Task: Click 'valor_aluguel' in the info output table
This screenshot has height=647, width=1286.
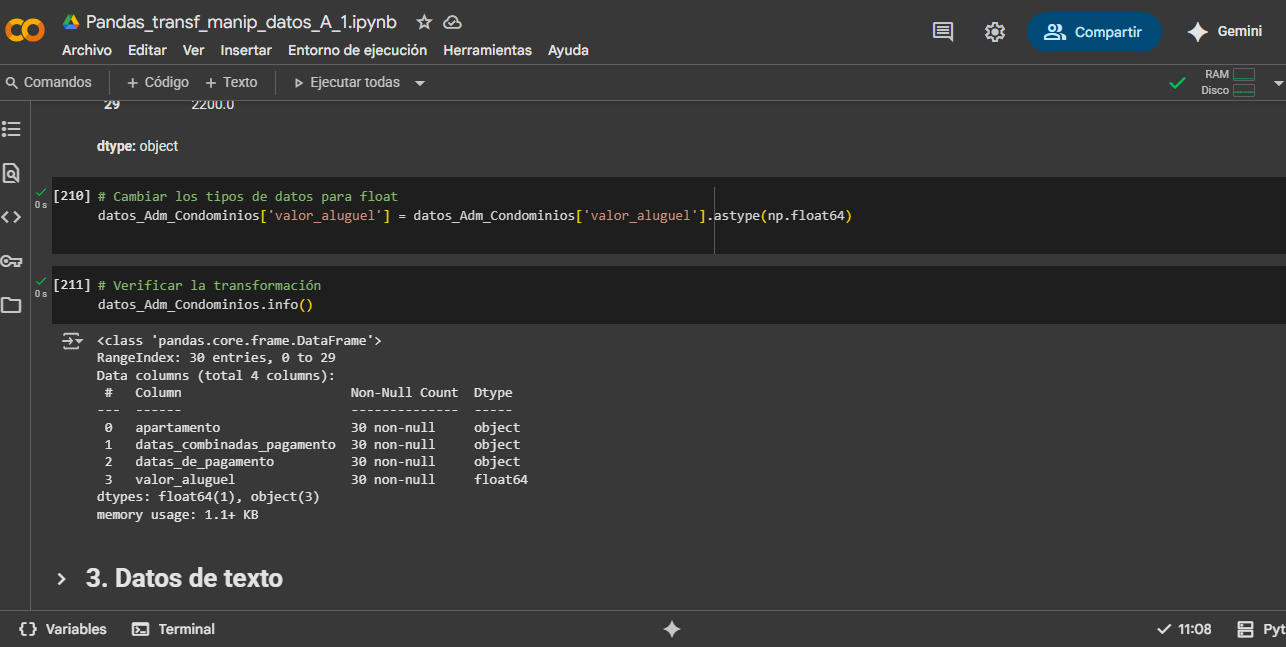Action: pos(185,479)
